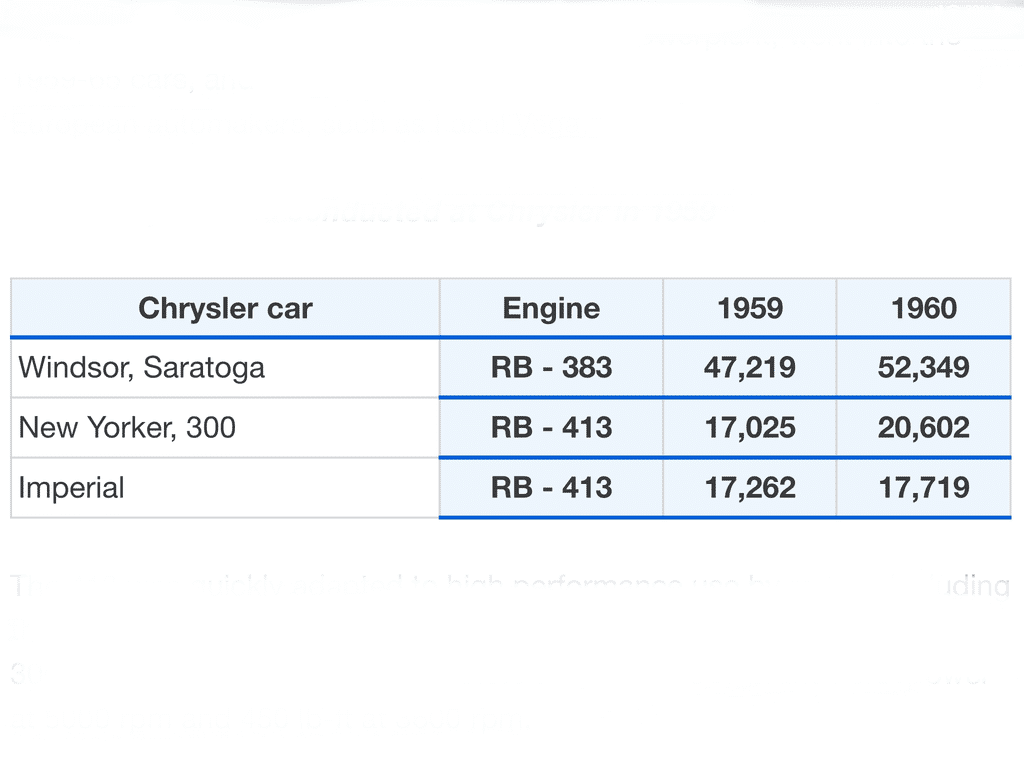This screenshot has height=768, width=1024.
Task: Select the 47,219 value cell
Action: click(749, 367)
